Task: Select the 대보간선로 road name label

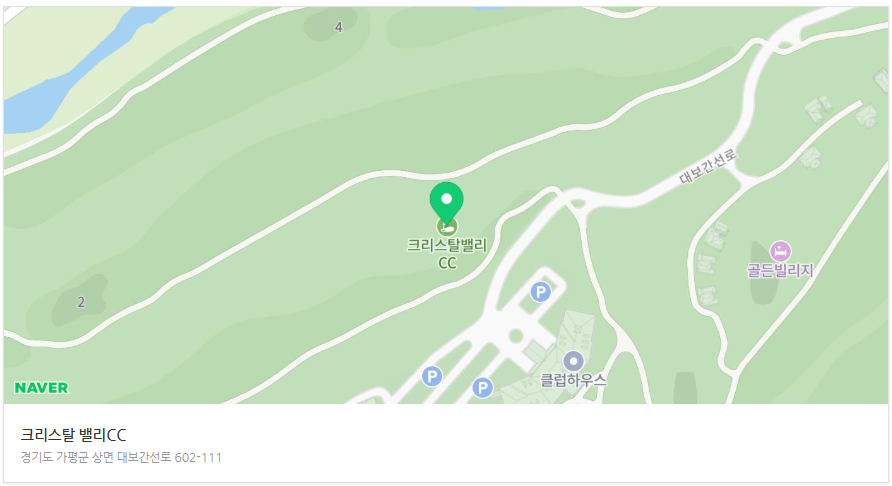Action: click(x=708, y=166)
